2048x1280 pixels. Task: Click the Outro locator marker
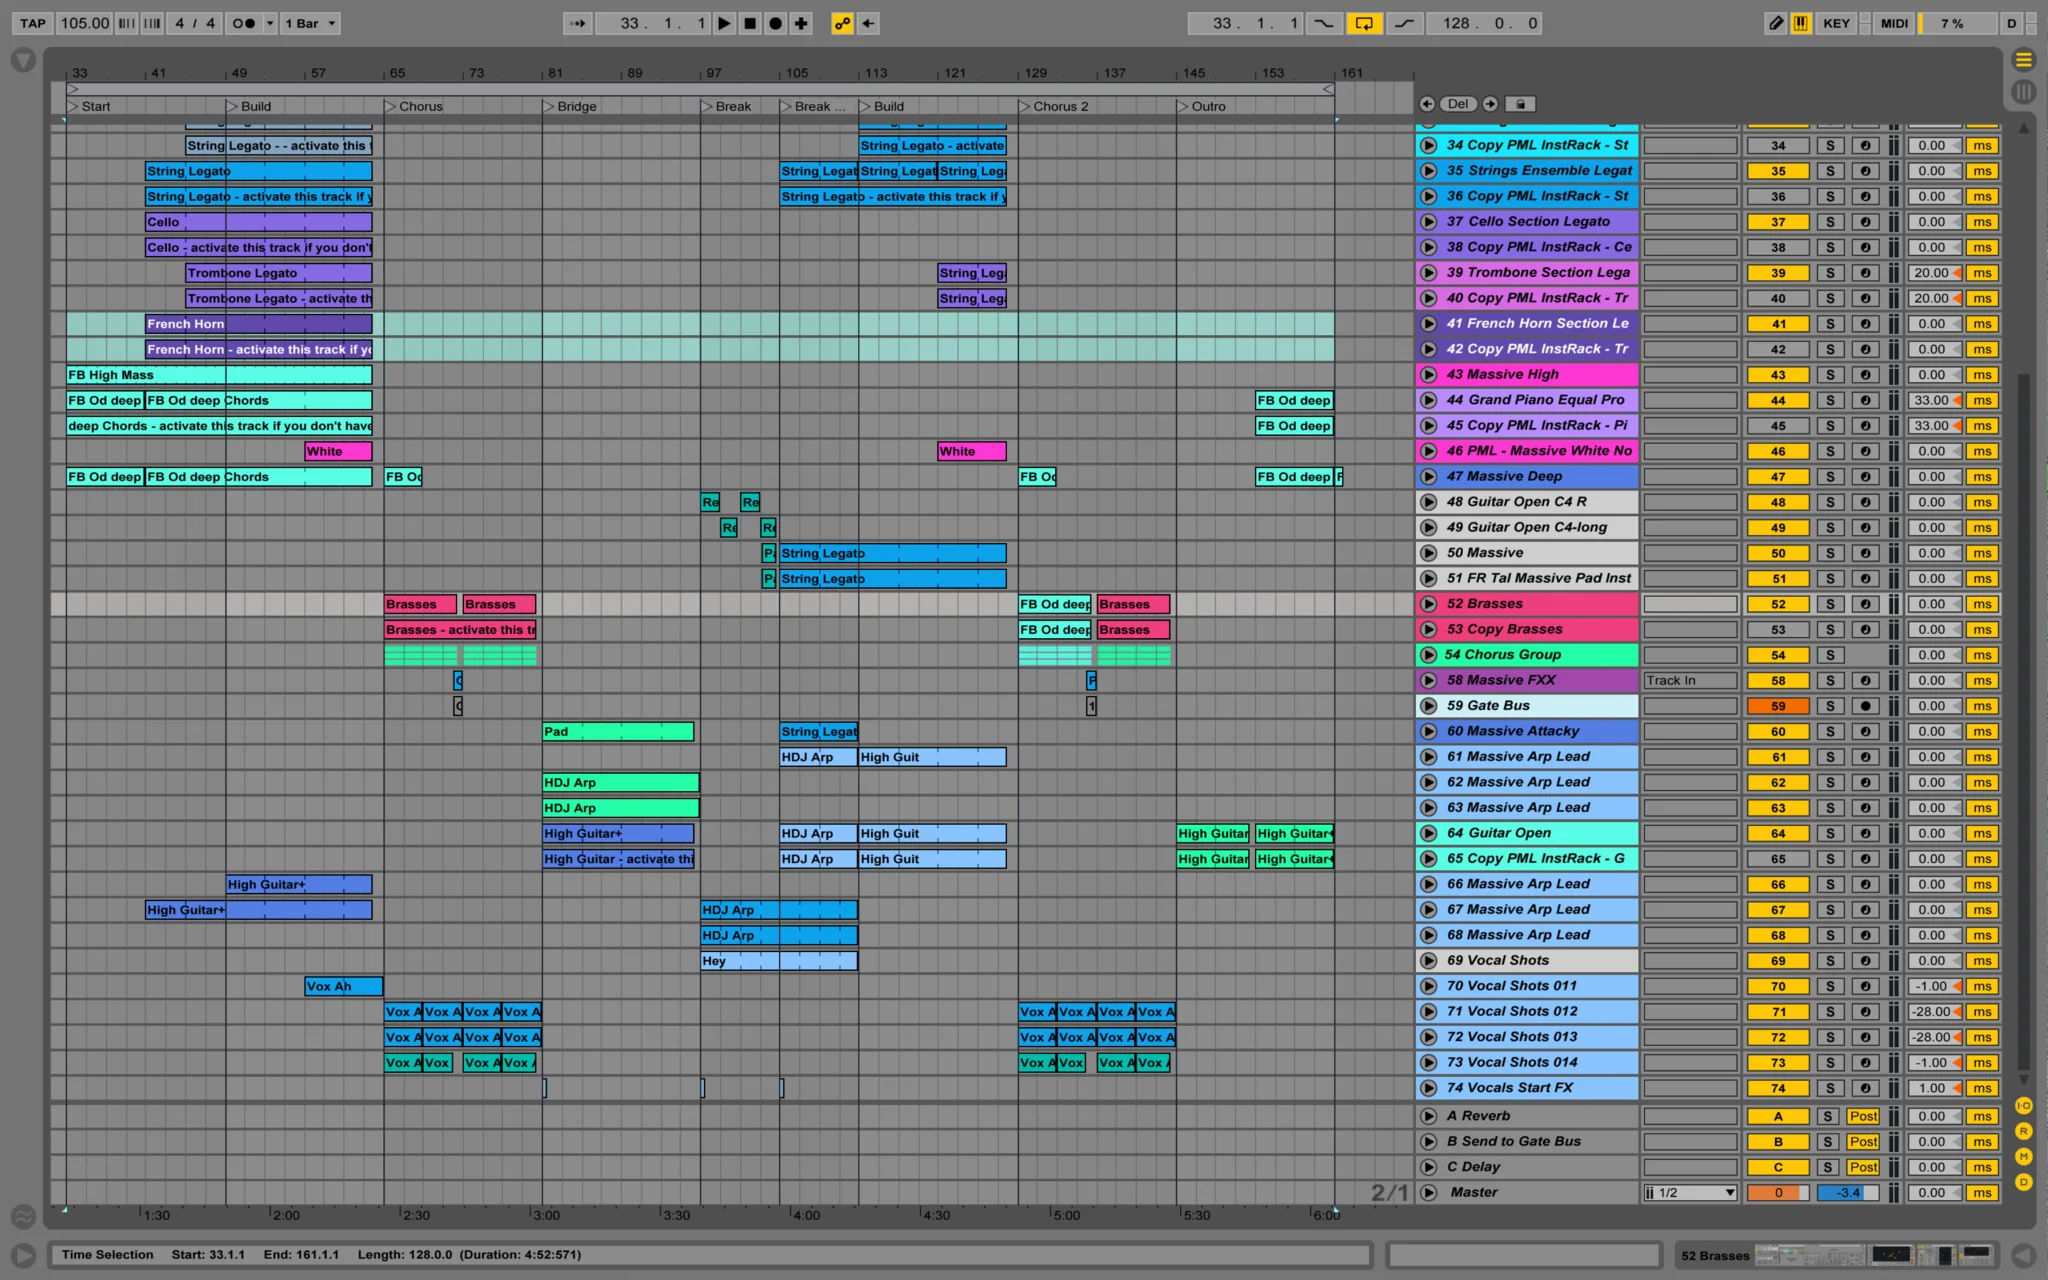[1202, 106]
